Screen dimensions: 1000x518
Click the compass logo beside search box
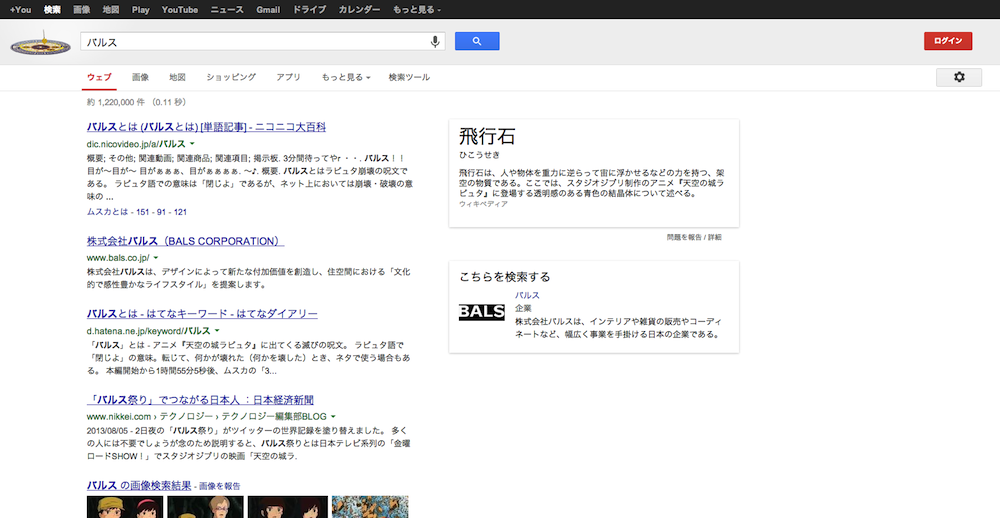pos(39,45)
